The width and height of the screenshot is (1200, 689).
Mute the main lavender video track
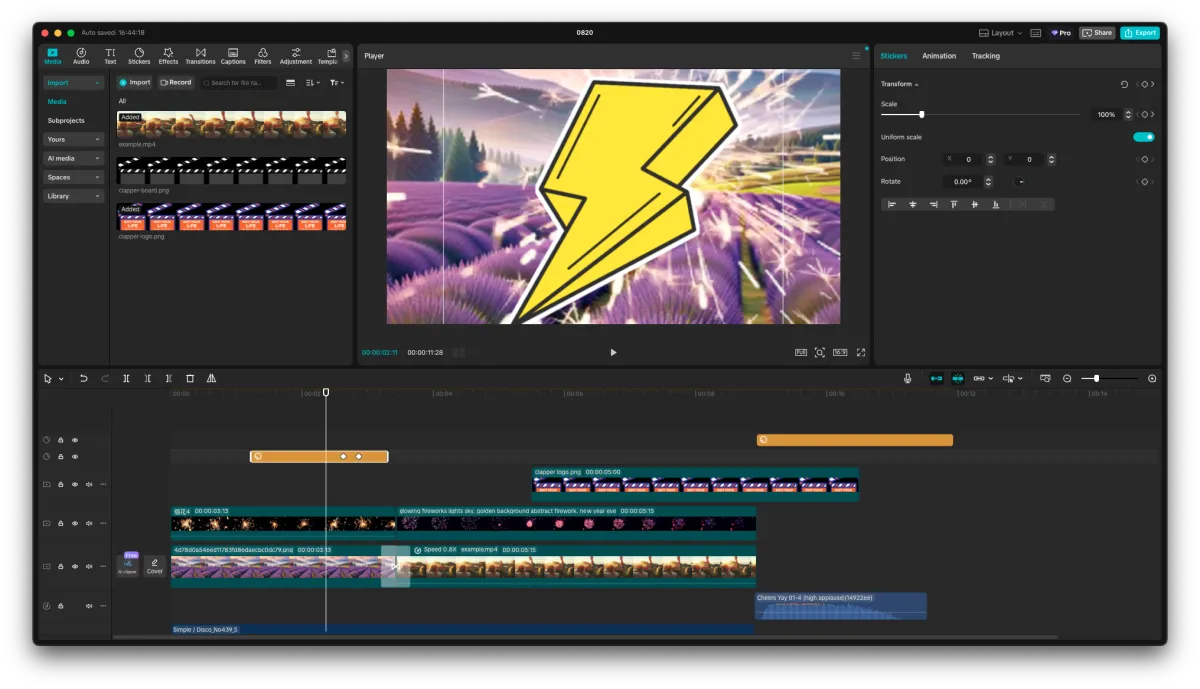pyautogui.click(x=89, y=566)
